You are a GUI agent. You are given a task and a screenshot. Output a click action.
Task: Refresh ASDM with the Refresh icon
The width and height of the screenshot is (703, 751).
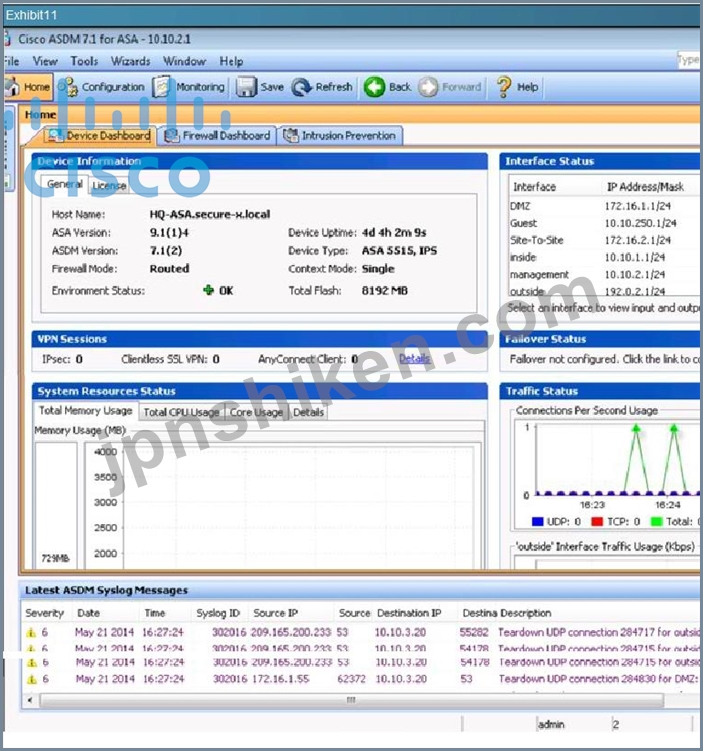coord(302,87)
